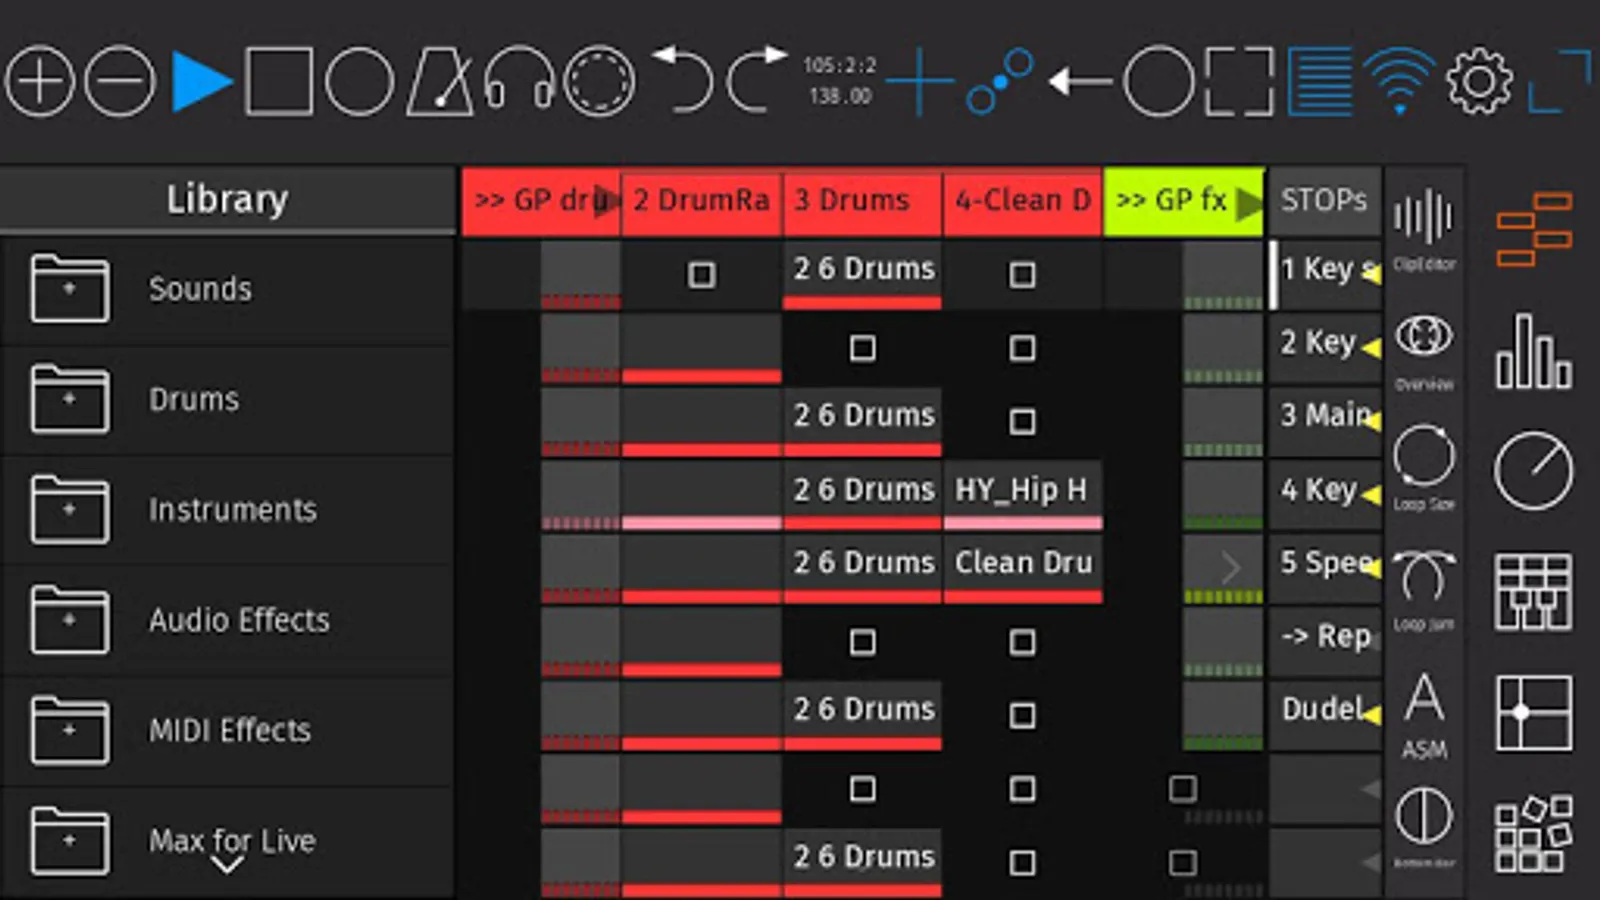Stop playback with the square stop button
Image resolution: width=1600 pixels, height=900 pixels.
click(x=279, y=81)
